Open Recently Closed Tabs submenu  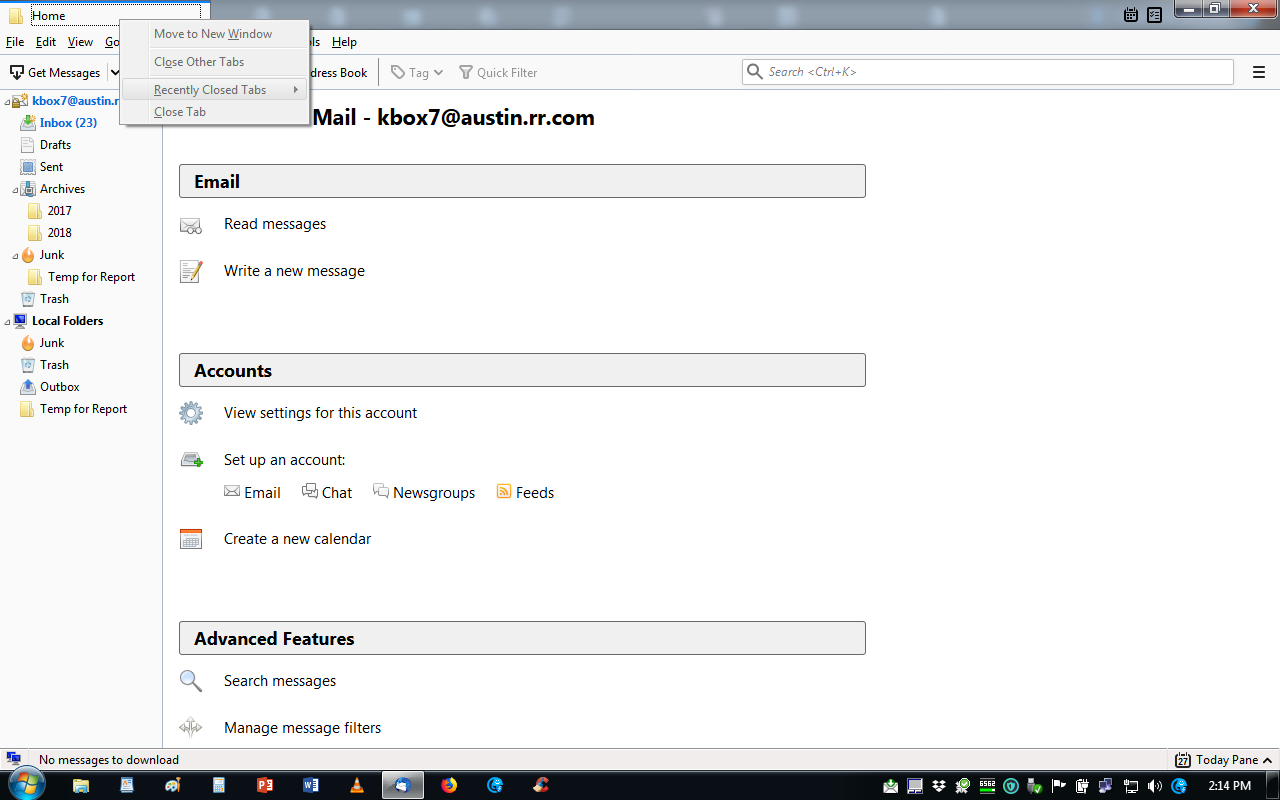[215, 90]
